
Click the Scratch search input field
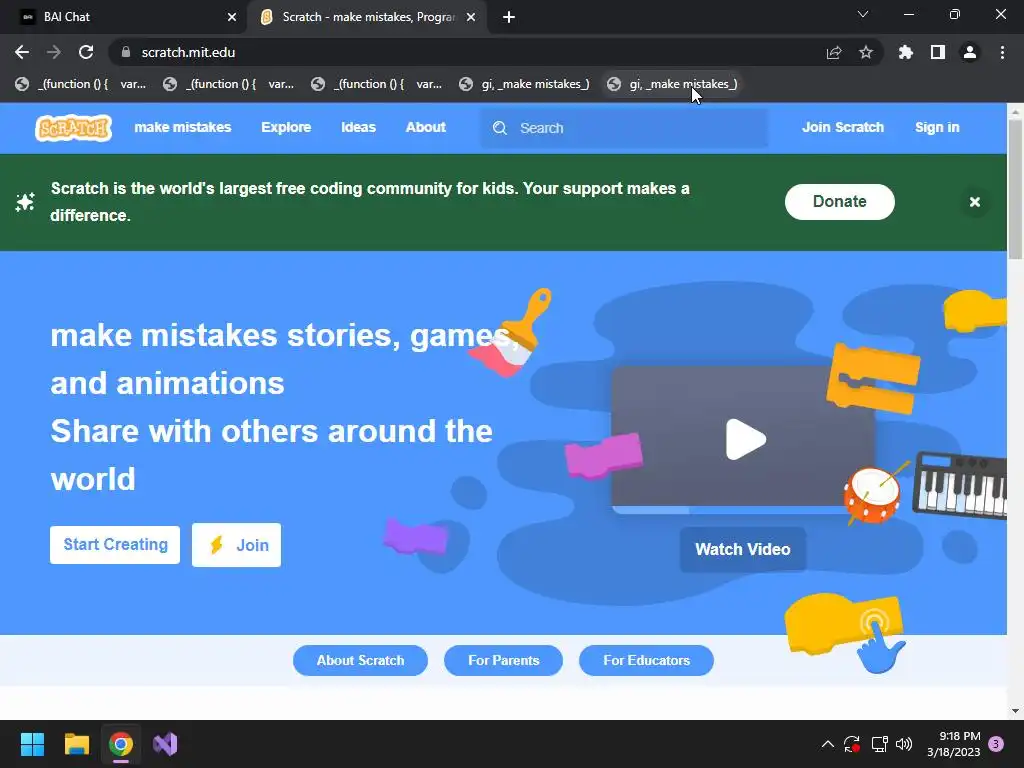(624, 128)
